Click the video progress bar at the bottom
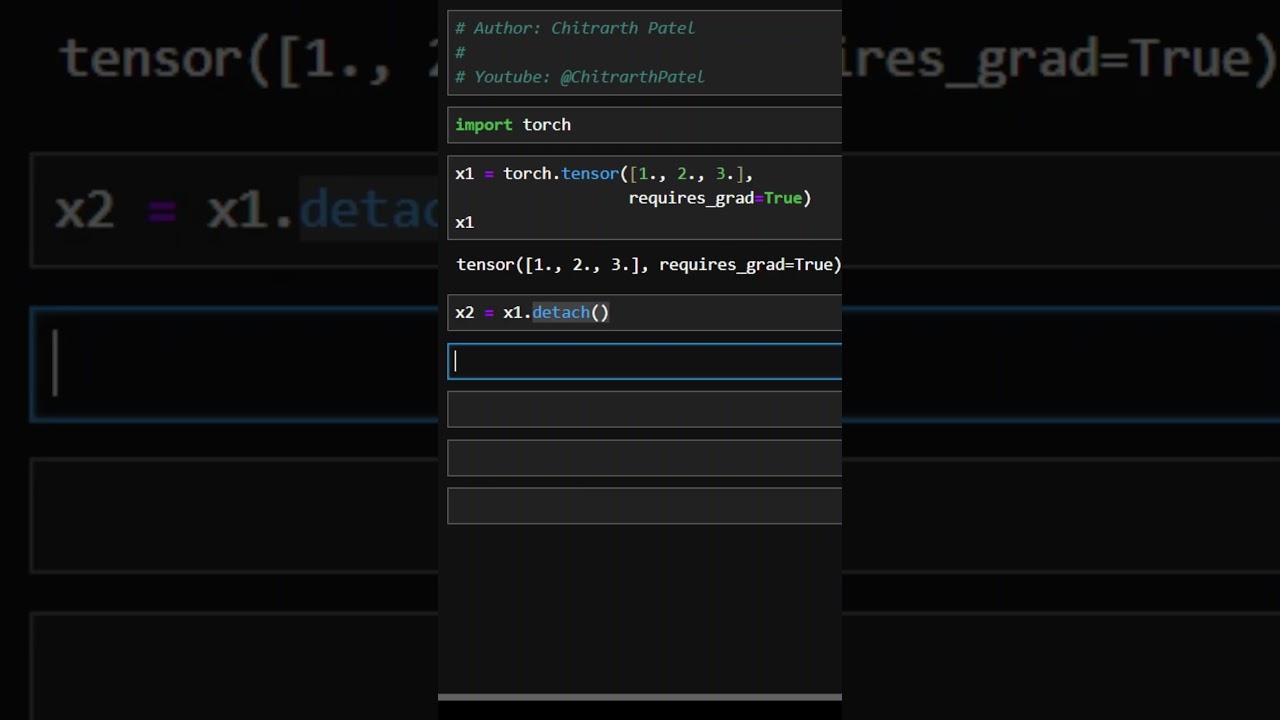 tap(640, 697)
